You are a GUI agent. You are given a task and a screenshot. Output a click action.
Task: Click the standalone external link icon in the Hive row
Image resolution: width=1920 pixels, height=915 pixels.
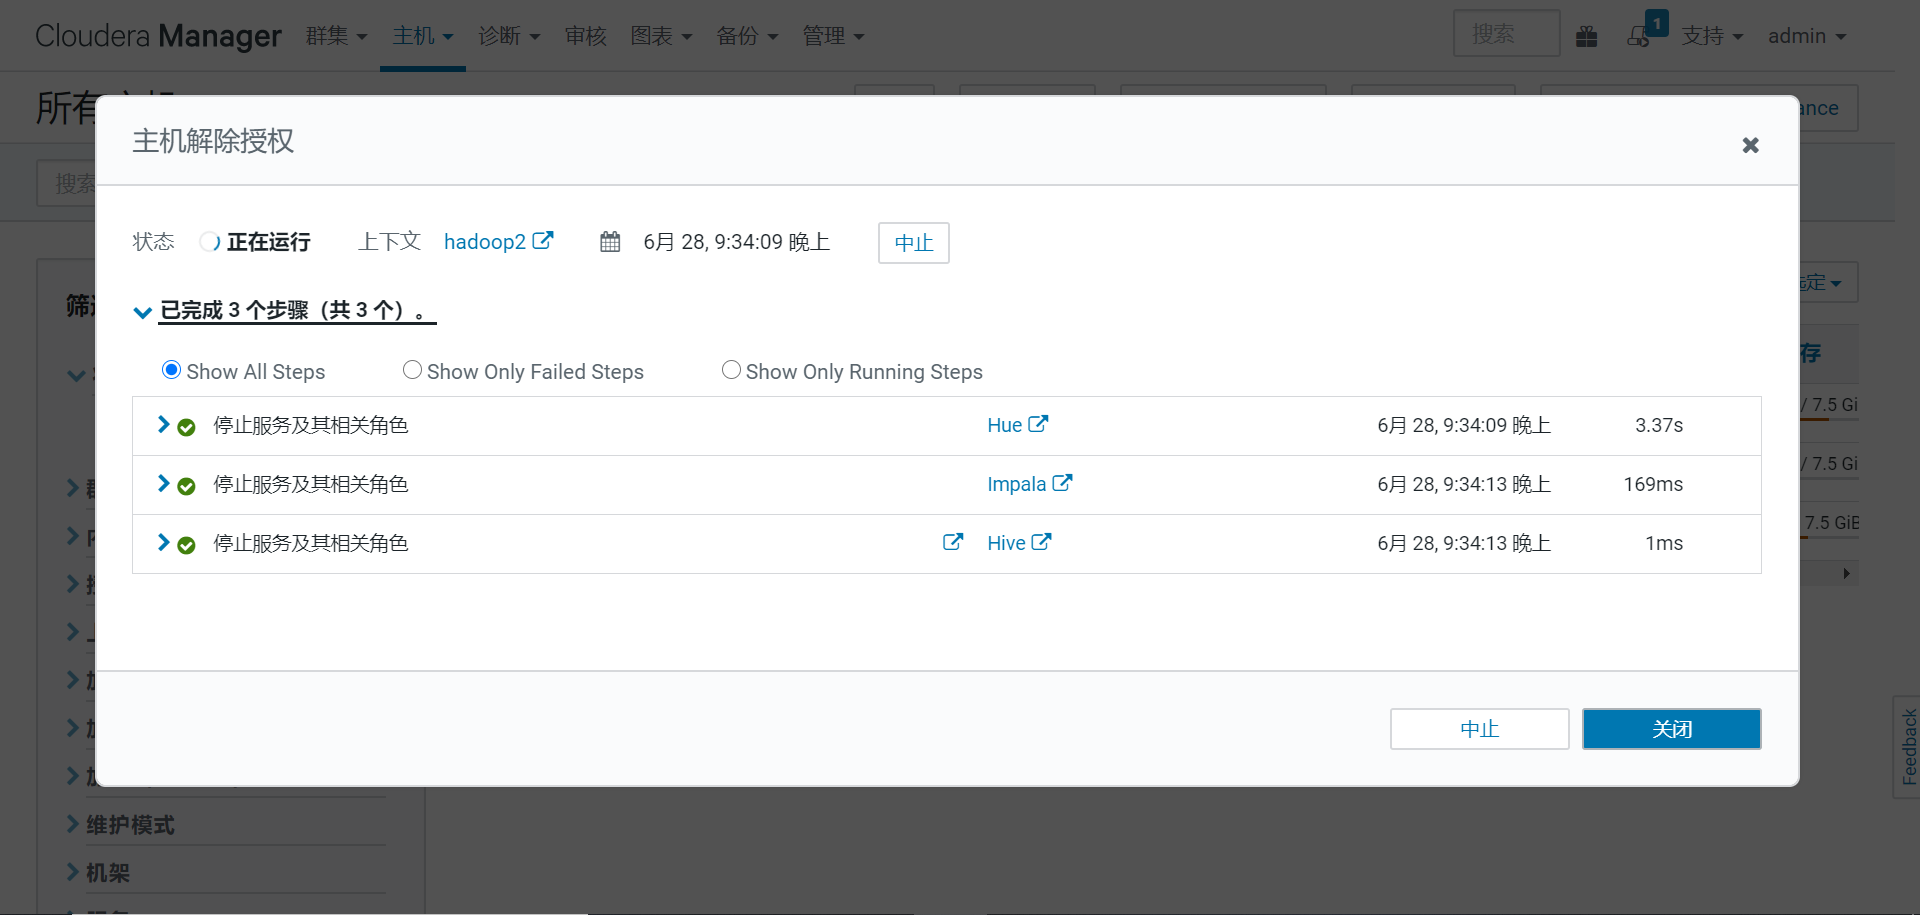(952, 541)
